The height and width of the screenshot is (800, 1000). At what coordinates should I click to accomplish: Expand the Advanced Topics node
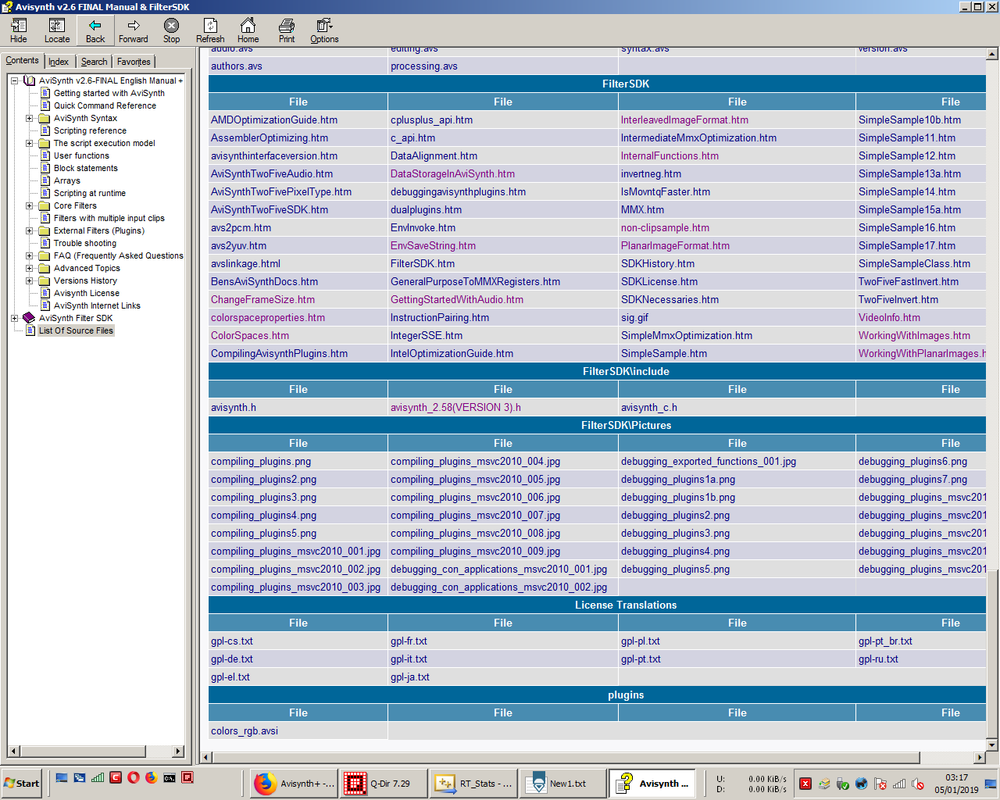(x=29, y=268)
